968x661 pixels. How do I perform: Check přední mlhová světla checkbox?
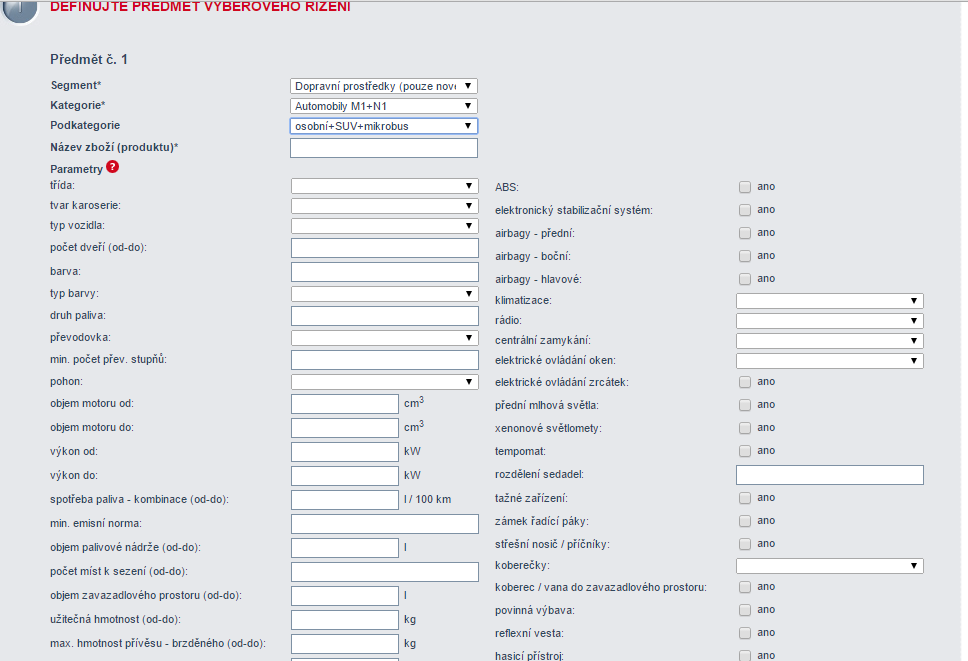click(745, 405)
